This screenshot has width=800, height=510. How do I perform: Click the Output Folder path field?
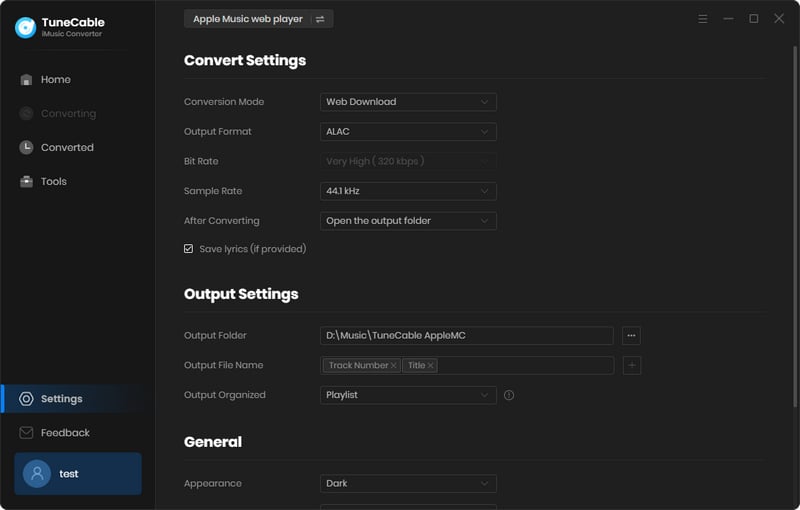pyautogui.click(x=467, y=336)
